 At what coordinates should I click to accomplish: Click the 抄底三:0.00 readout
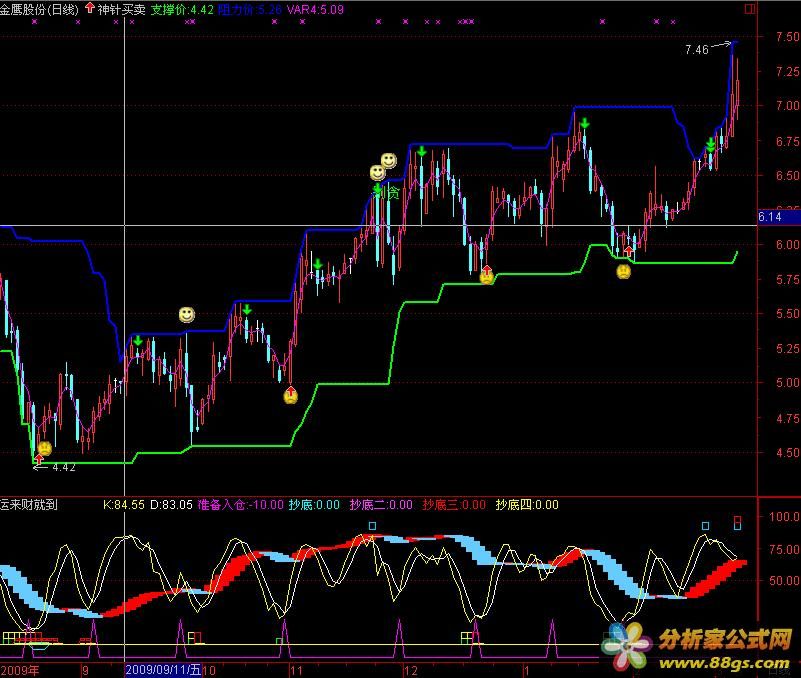coord(454,505)
